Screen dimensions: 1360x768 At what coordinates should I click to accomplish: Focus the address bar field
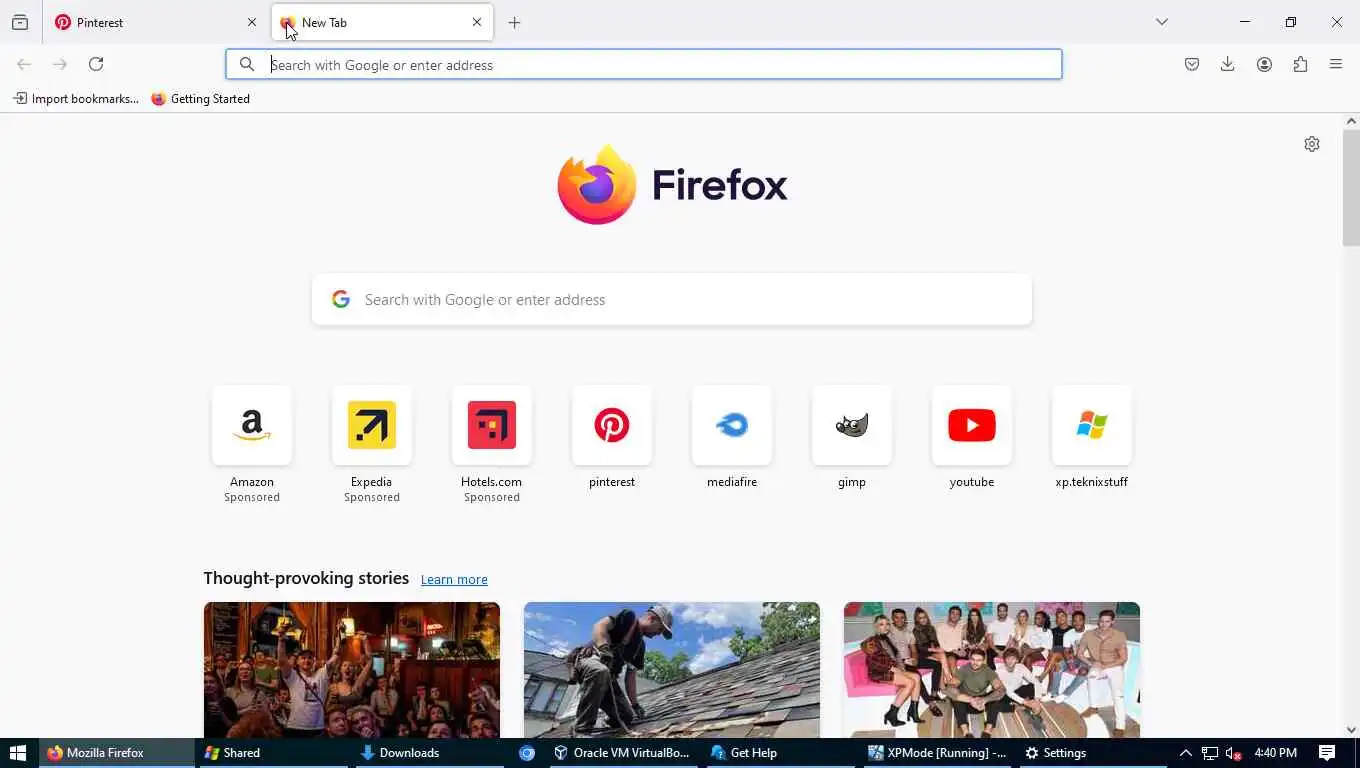click(643, 64)
